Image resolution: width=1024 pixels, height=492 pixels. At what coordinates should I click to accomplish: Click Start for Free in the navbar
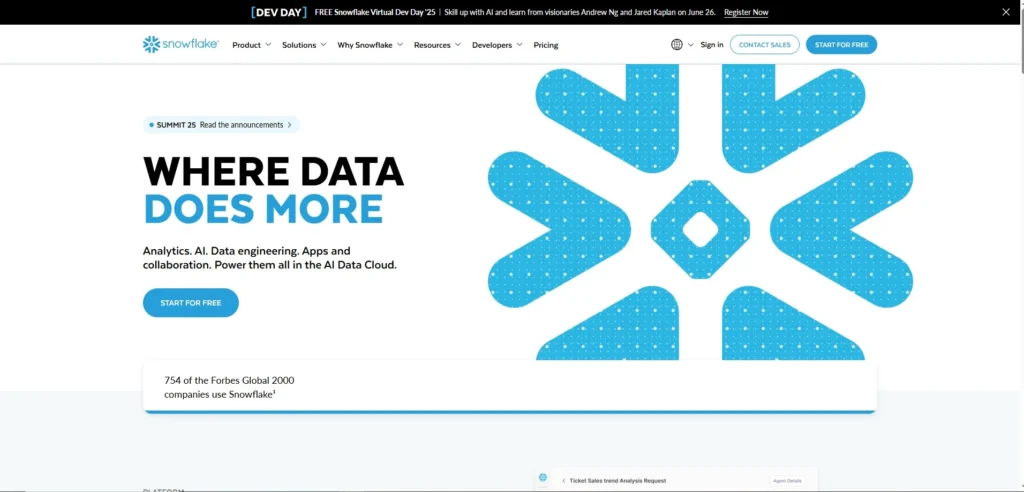(x=841, y=44)
